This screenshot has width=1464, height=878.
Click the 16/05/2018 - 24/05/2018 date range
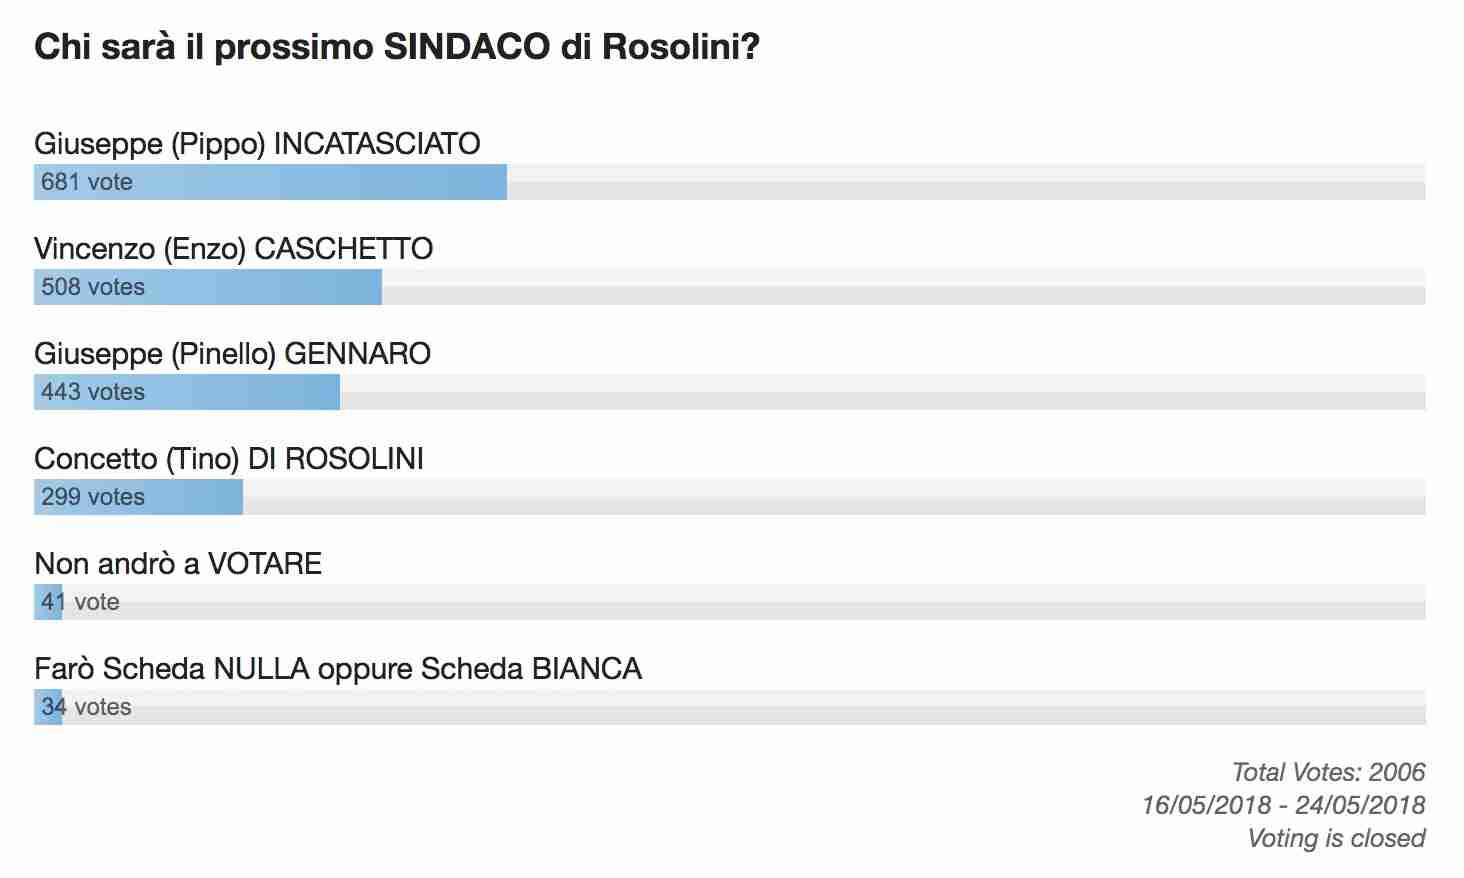point(1284,805)
